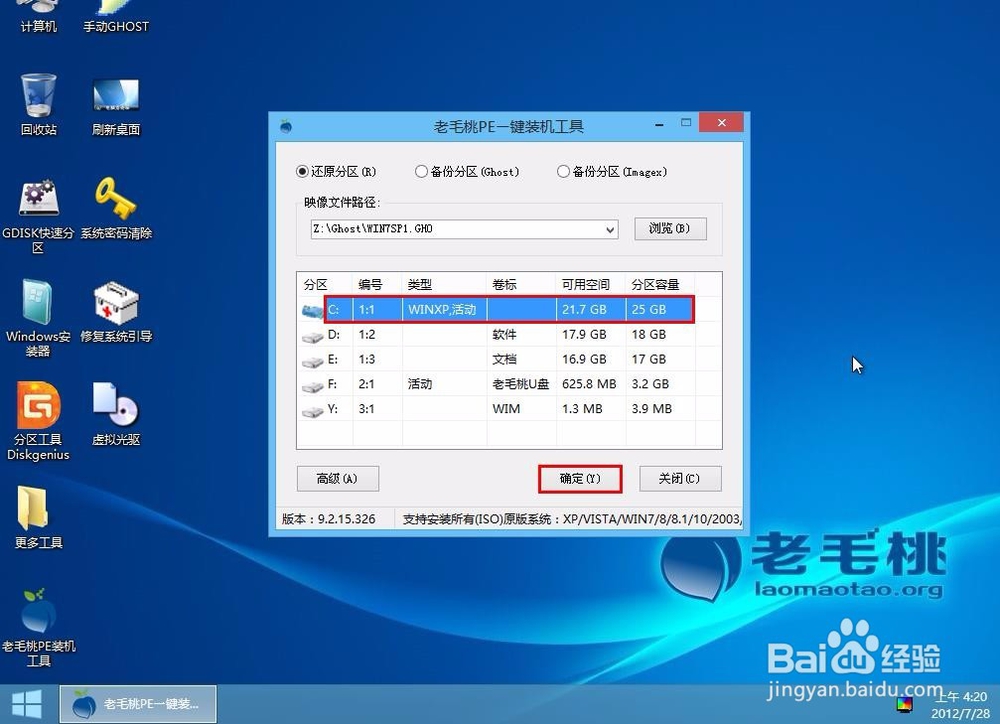Minimize the 老毛桃PE一键装机工具 window
The width and height of the screenshot is (1000, 724).
tap(659, 124)
